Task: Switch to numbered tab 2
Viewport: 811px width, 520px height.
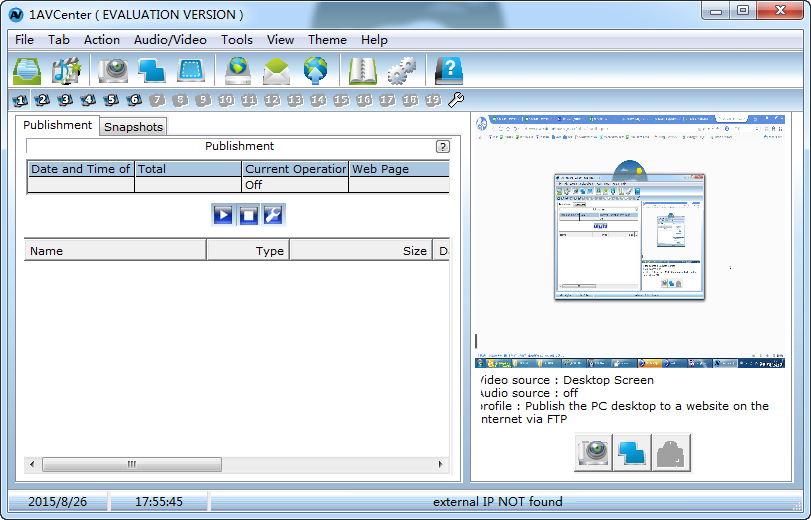Action: [42, 100]
